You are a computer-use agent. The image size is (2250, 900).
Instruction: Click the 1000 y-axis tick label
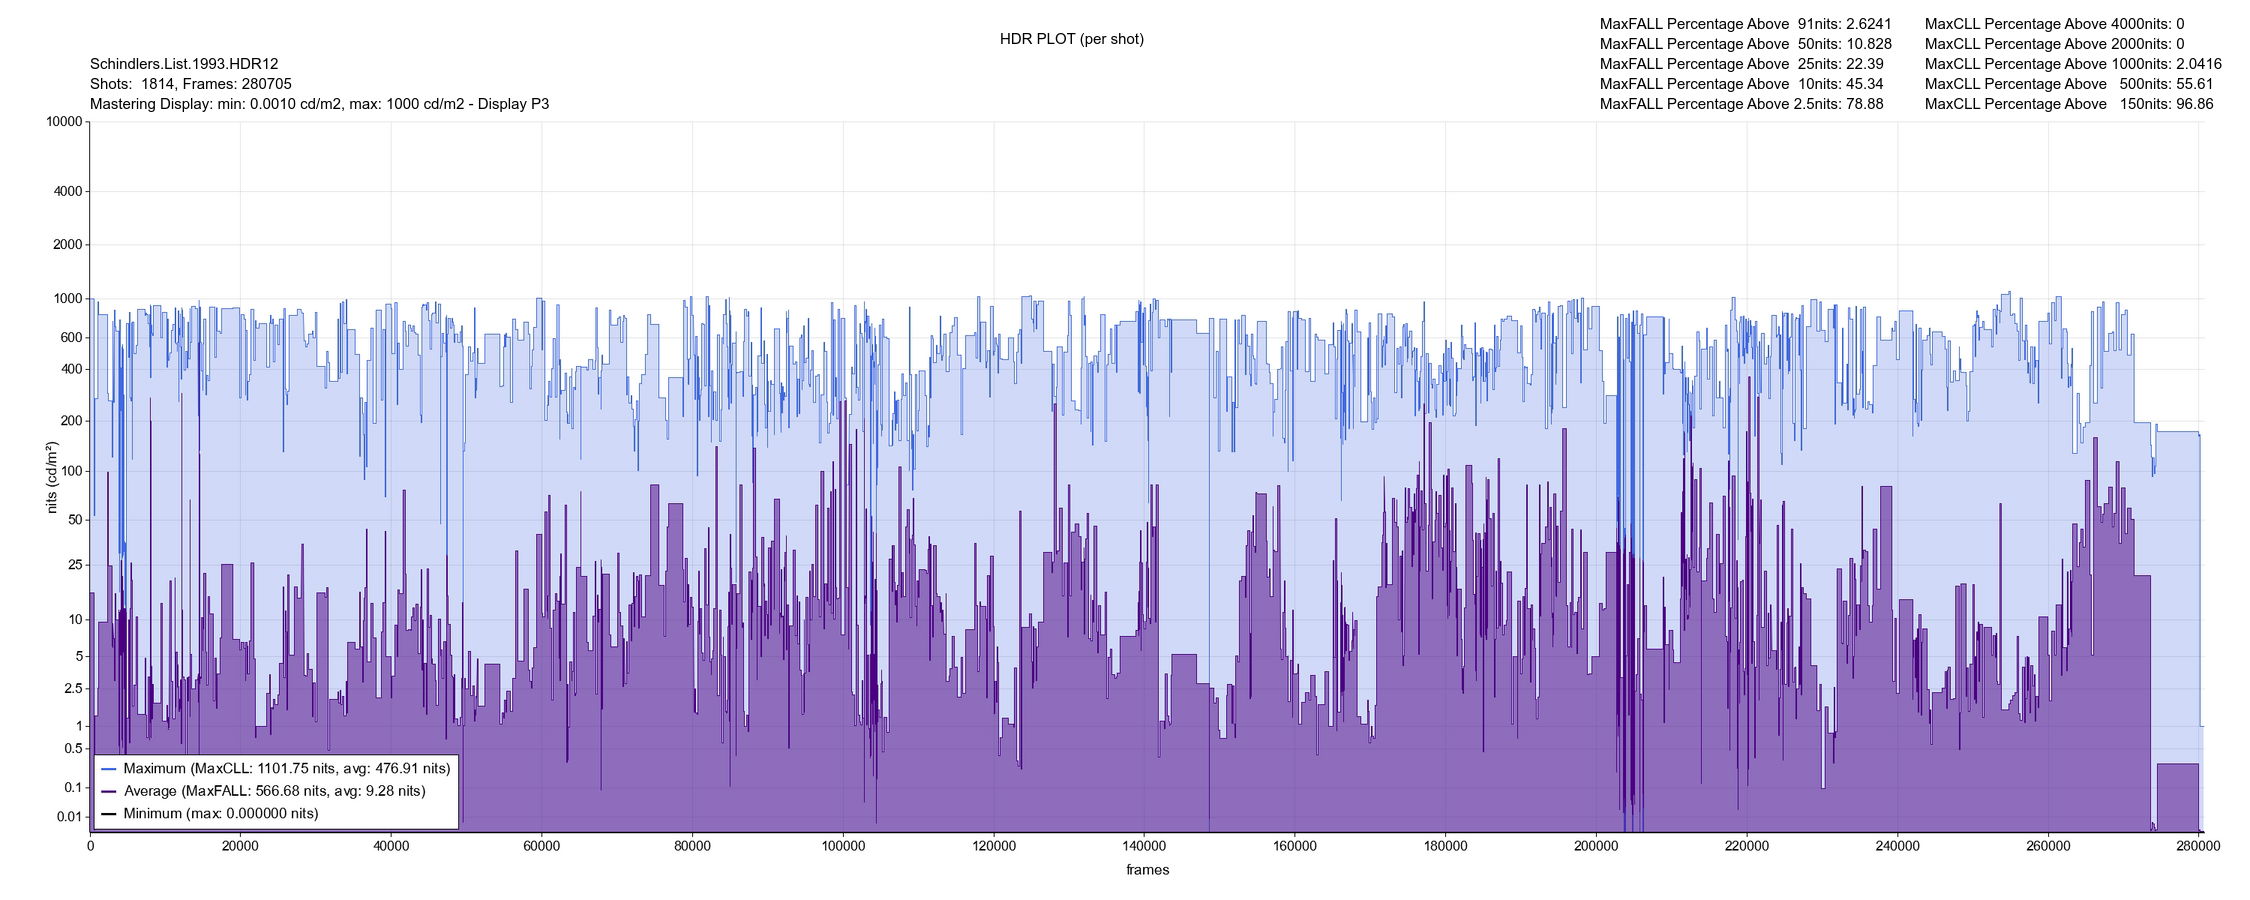click(68, 298)
